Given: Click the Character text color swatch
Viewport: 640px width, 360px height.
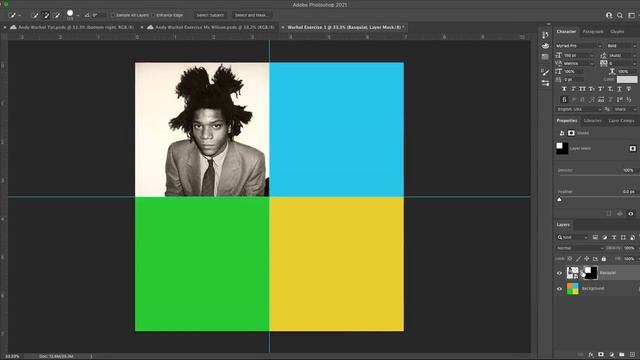Looking at the screenshot, I should click(x=627, y=80).
